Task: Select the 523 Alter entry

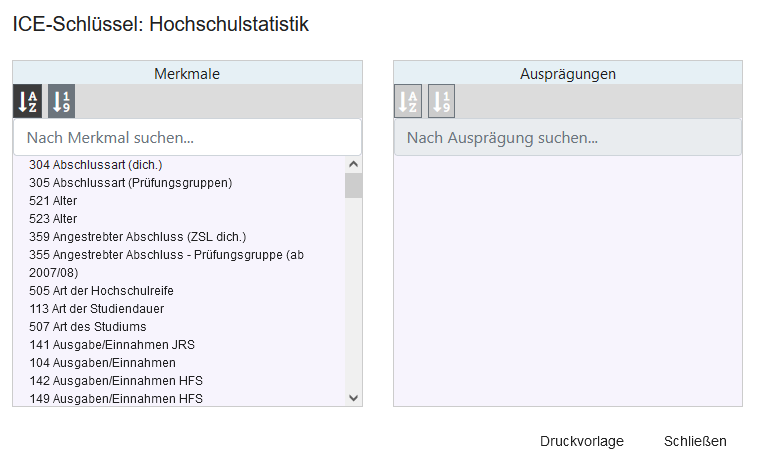Action: (53, 219)
